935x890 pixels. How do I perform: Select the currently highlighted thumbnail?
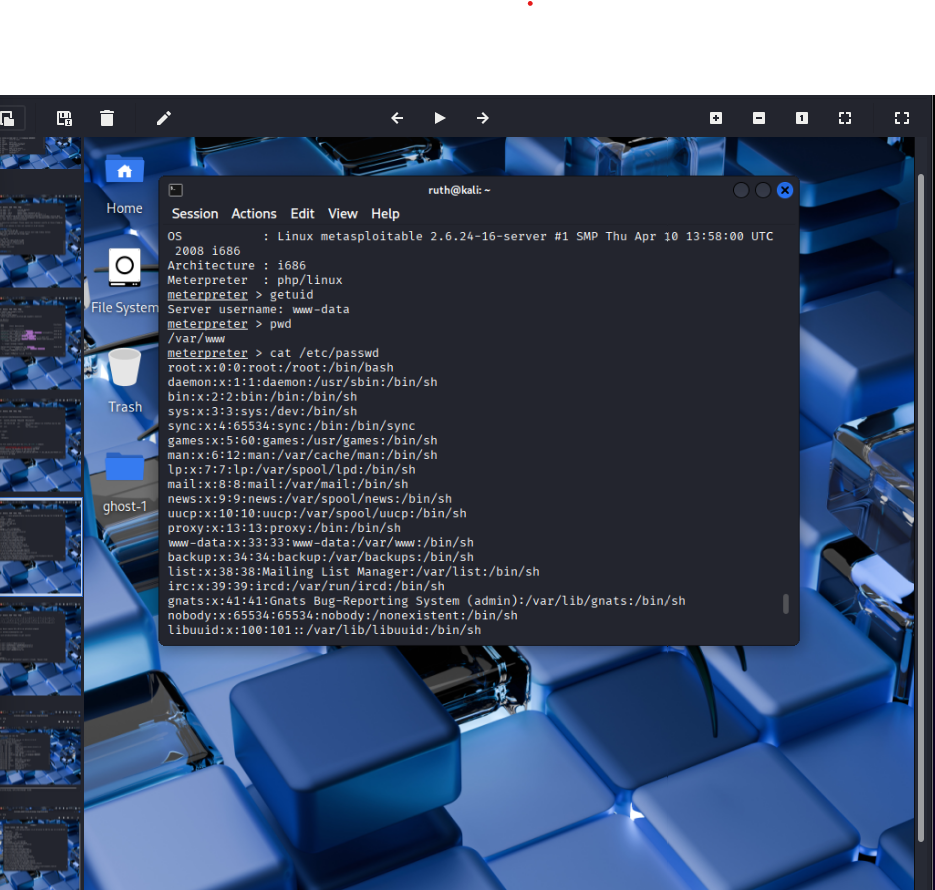41,547
